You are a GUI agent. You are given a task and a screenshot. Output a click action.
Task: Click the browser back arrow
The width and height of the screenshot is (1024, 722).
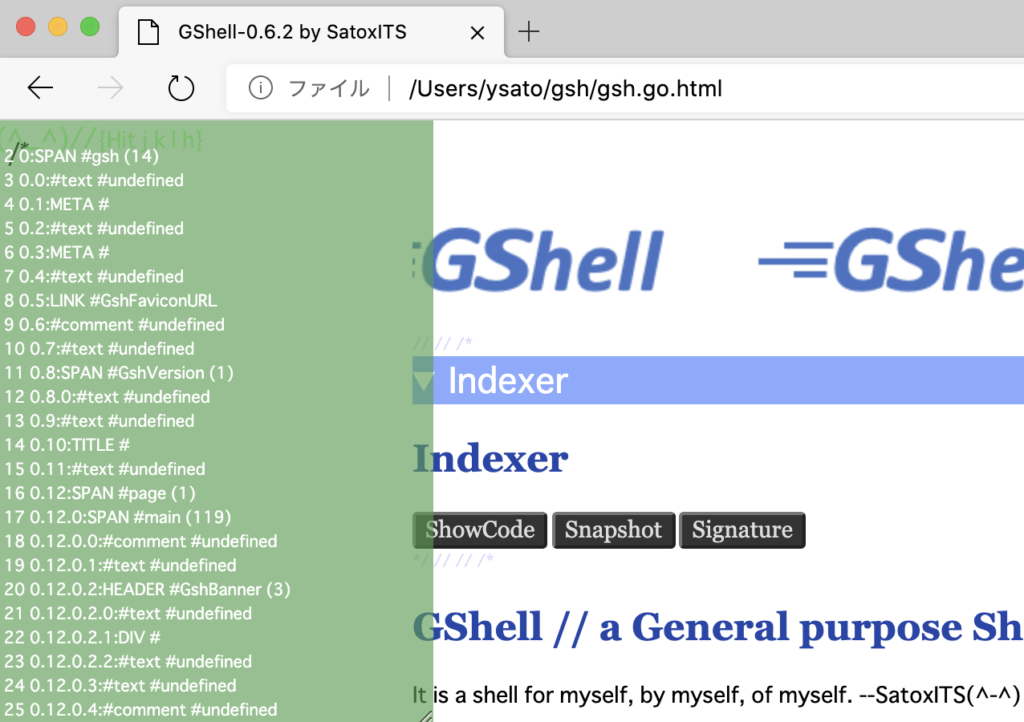[x=40, y=89]
